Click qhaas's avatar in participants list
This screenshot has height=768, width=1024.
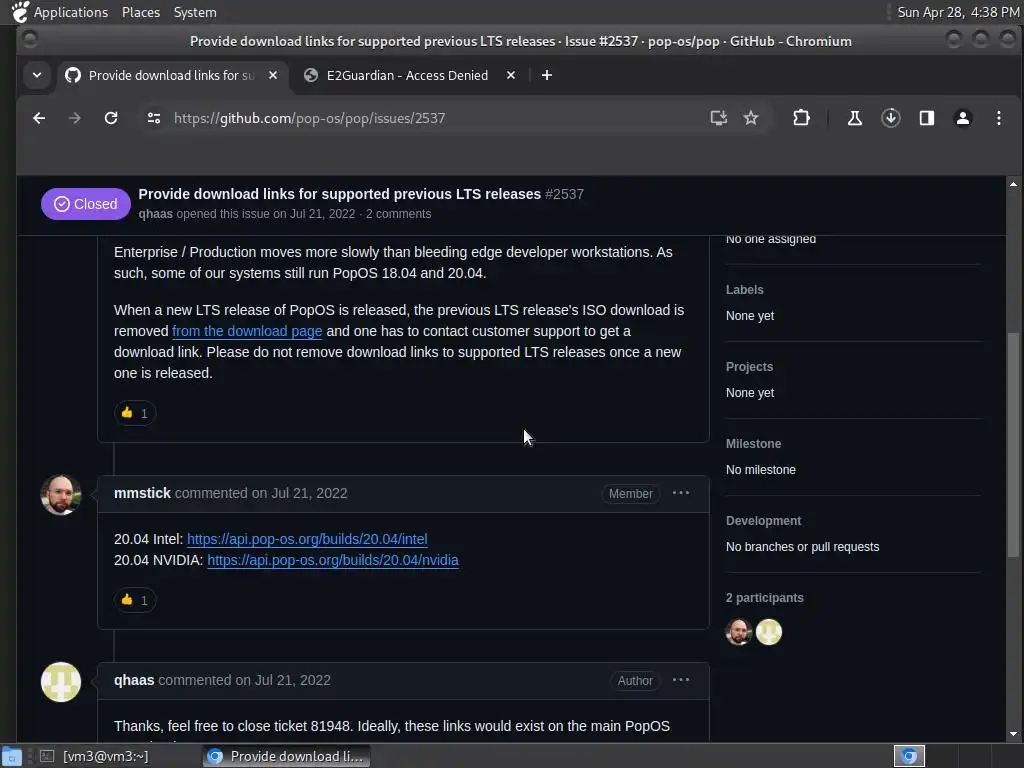[x=769, y=632]
